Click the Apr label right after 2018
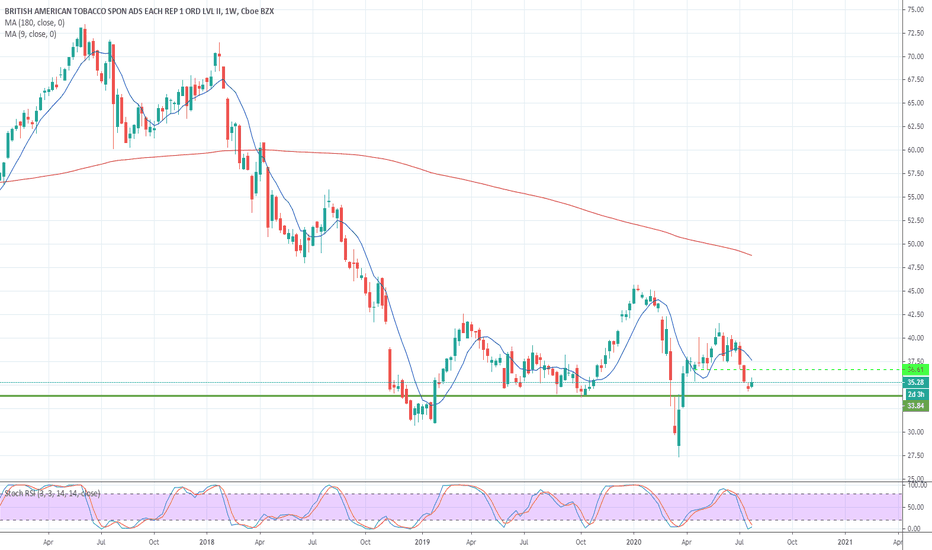This screenshot has height=550, width=932. tap(260, 542)
